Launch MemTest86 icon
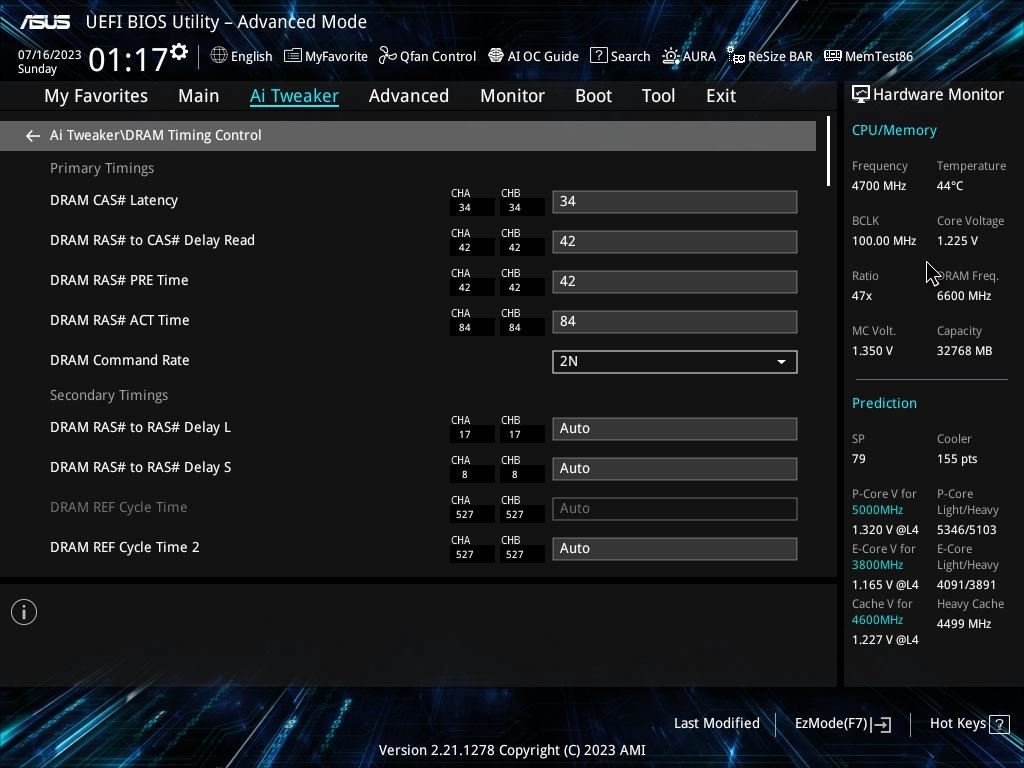Viewport: 1024px width, 768px height. pyautogui.click(x=833, y=56)
